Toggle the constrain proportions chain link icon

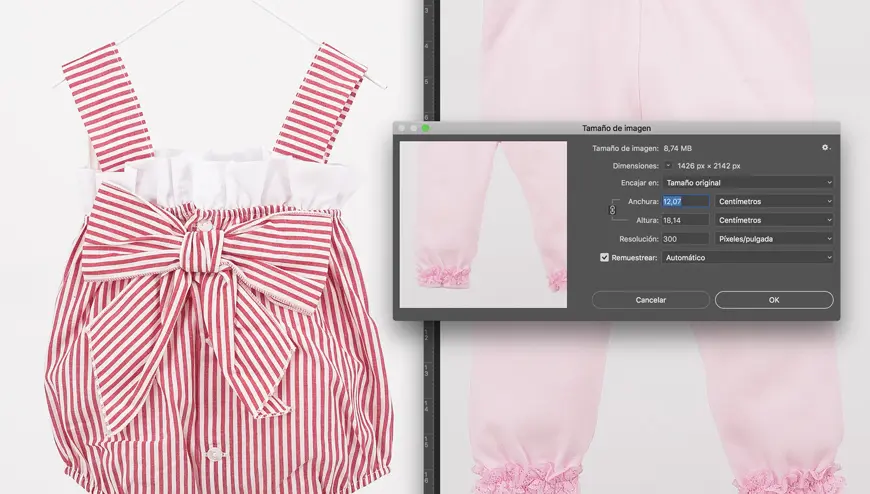click(x=614, y=210)
